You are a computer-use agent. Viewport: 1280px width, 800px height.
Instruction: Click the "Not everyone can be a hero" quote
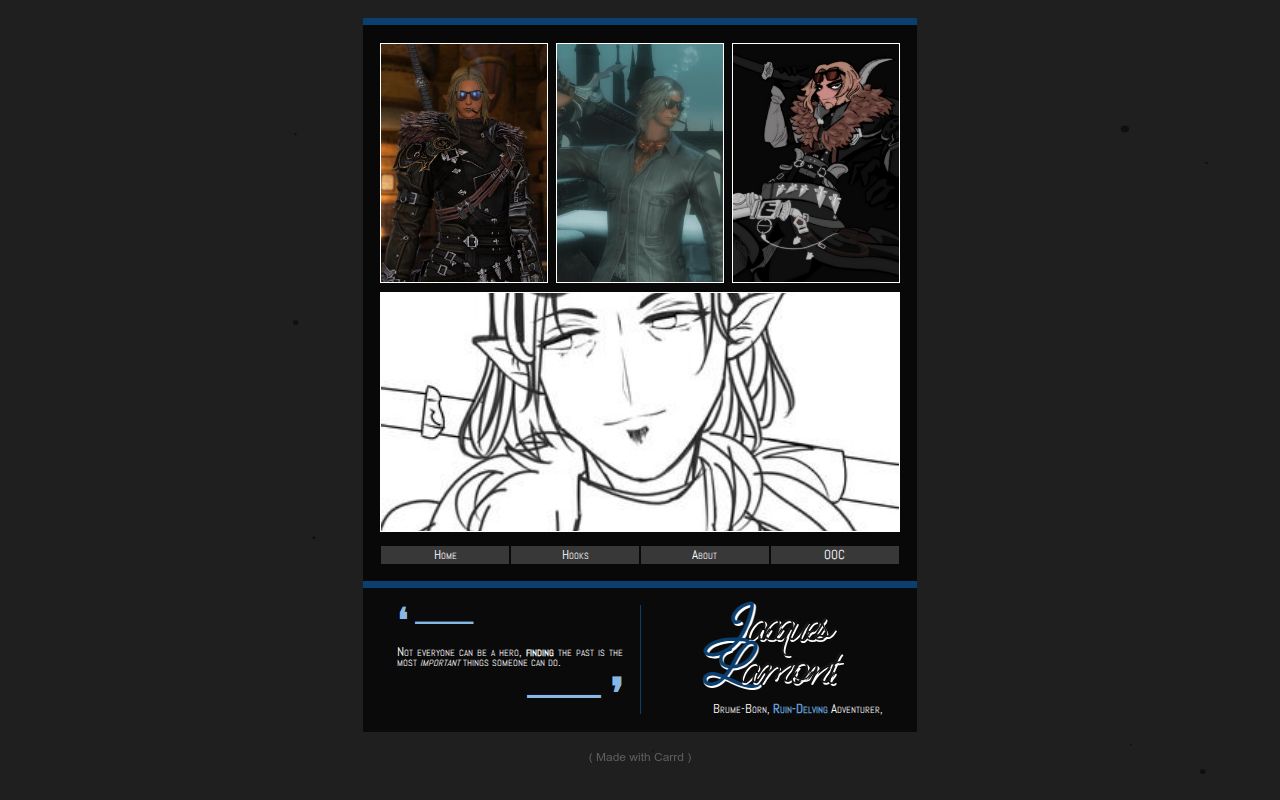[510, 657]
